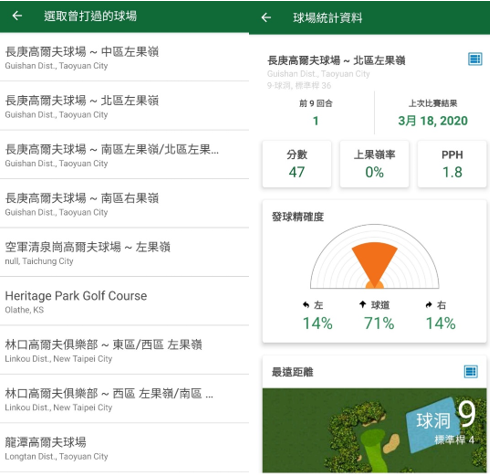Go back from the course selection screen
The height and width of the screenshot is (475, 490).
17,16
